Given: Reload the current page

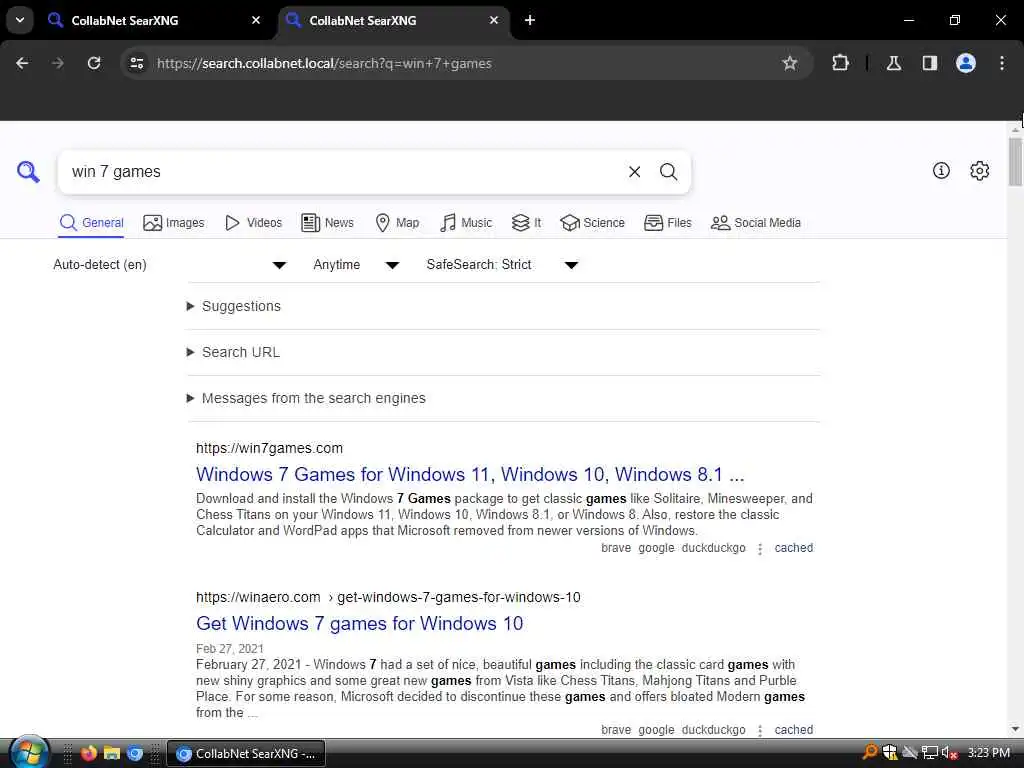Looking at the screenshot, I should [x=94, y=63].
